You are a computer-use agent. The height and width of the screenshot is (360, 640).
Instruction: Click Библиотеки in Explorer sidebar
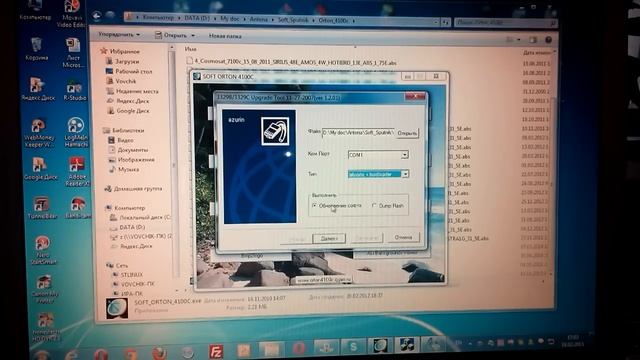point(124,130)
